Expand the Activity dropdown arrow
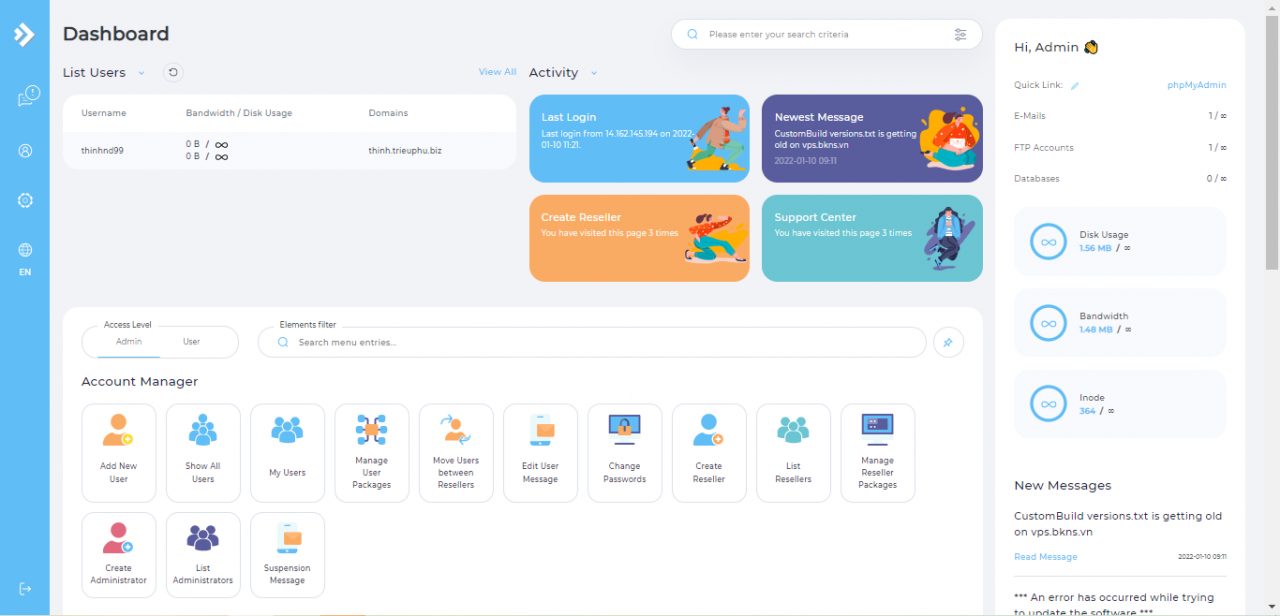This screenshot has width=1280, height=616. coord(594,73)
